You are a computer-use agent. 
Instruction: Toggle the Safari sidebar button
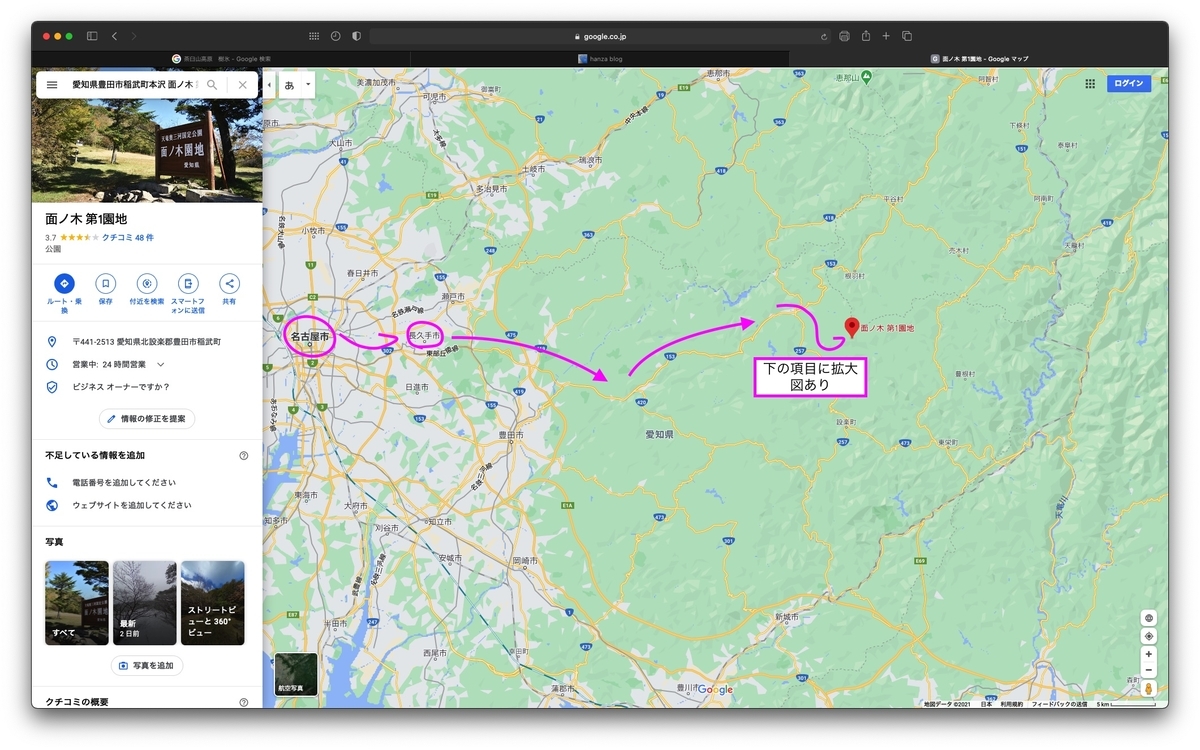pos(92,36)
